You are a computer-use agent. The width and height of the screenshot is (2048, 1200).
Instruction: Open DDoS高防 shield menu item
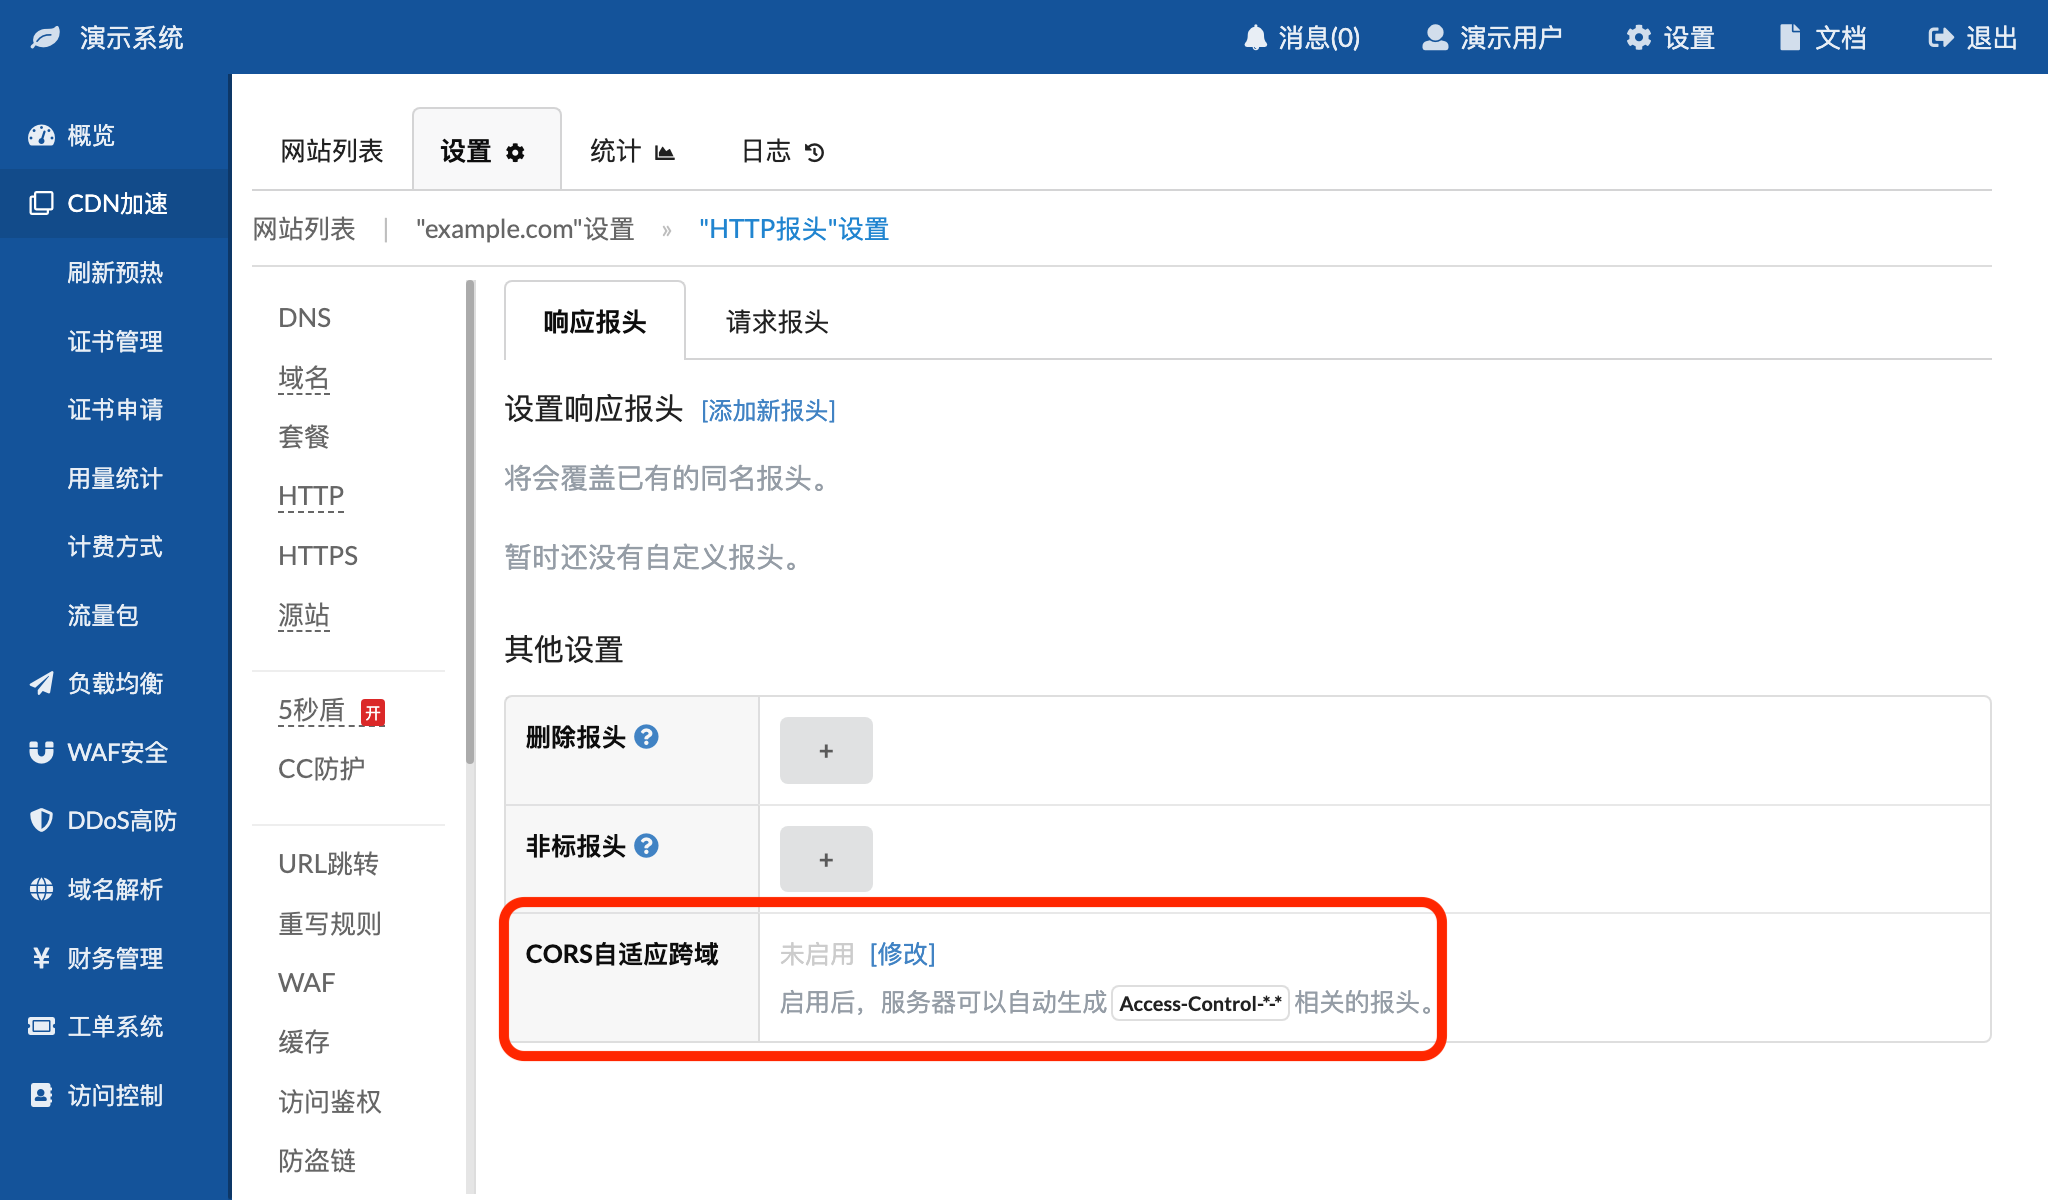tap(120, 821)
